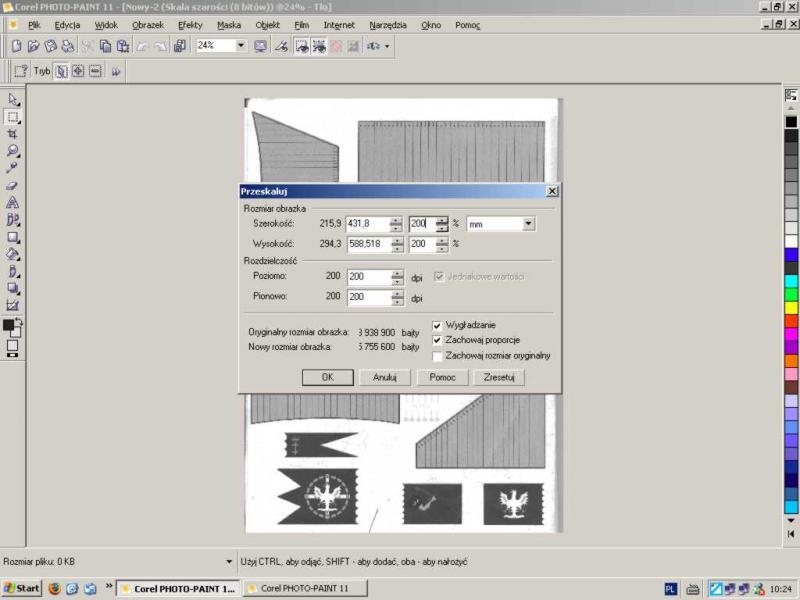Click the Open file folder icon
Screen dimensions: 800x600
point(34,46)
